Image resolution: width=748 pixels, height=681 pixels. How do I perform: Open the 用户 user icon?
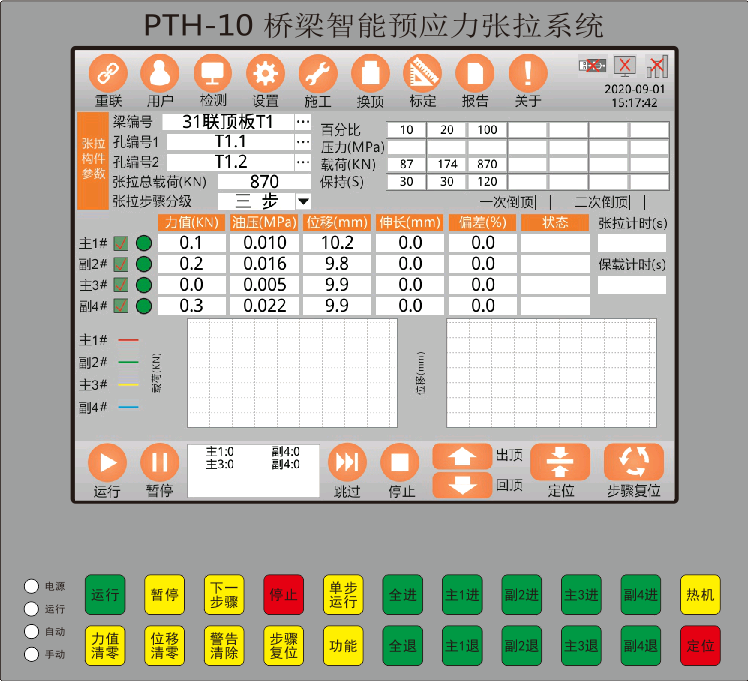(x=160, y=73)
